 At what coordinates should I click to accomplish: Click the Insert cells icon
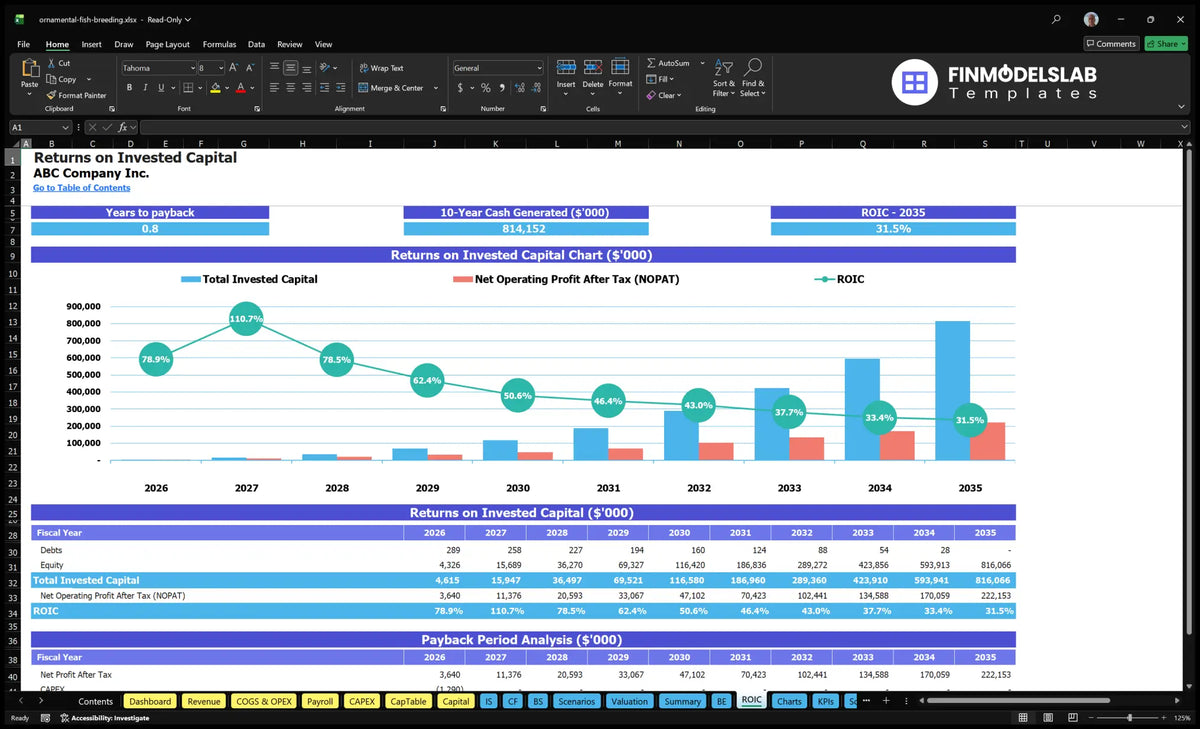566,67
